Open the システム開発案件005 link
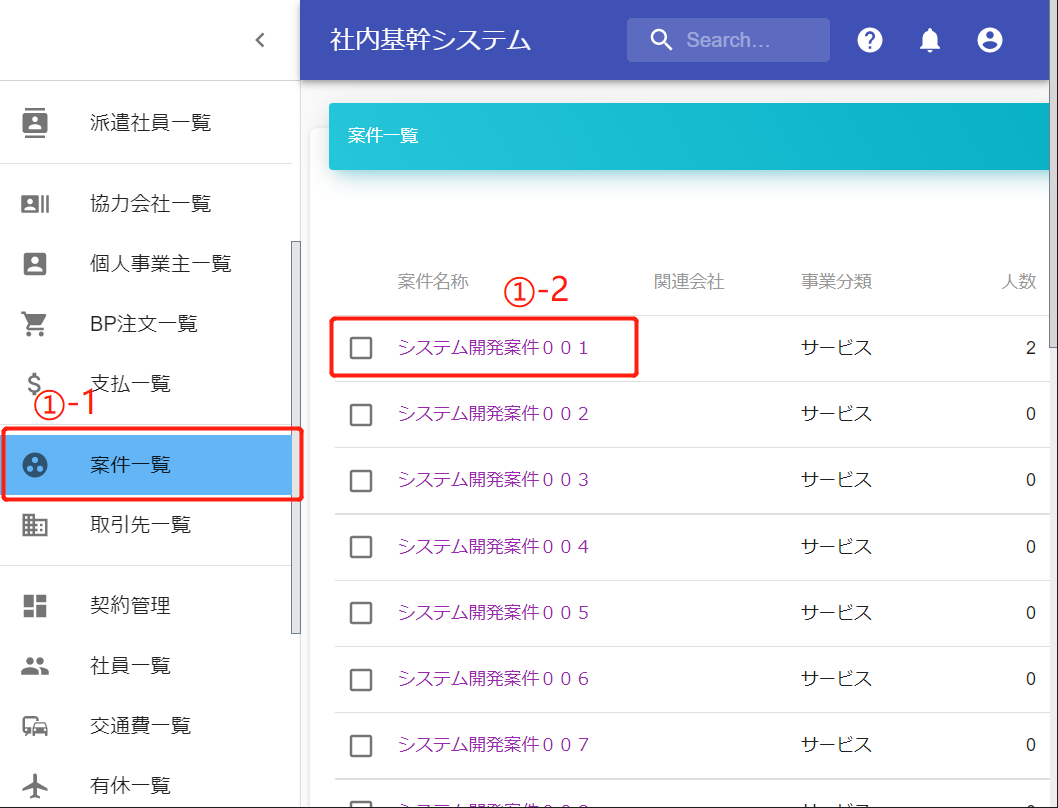 pyautogui.click(x=493, y=613)
